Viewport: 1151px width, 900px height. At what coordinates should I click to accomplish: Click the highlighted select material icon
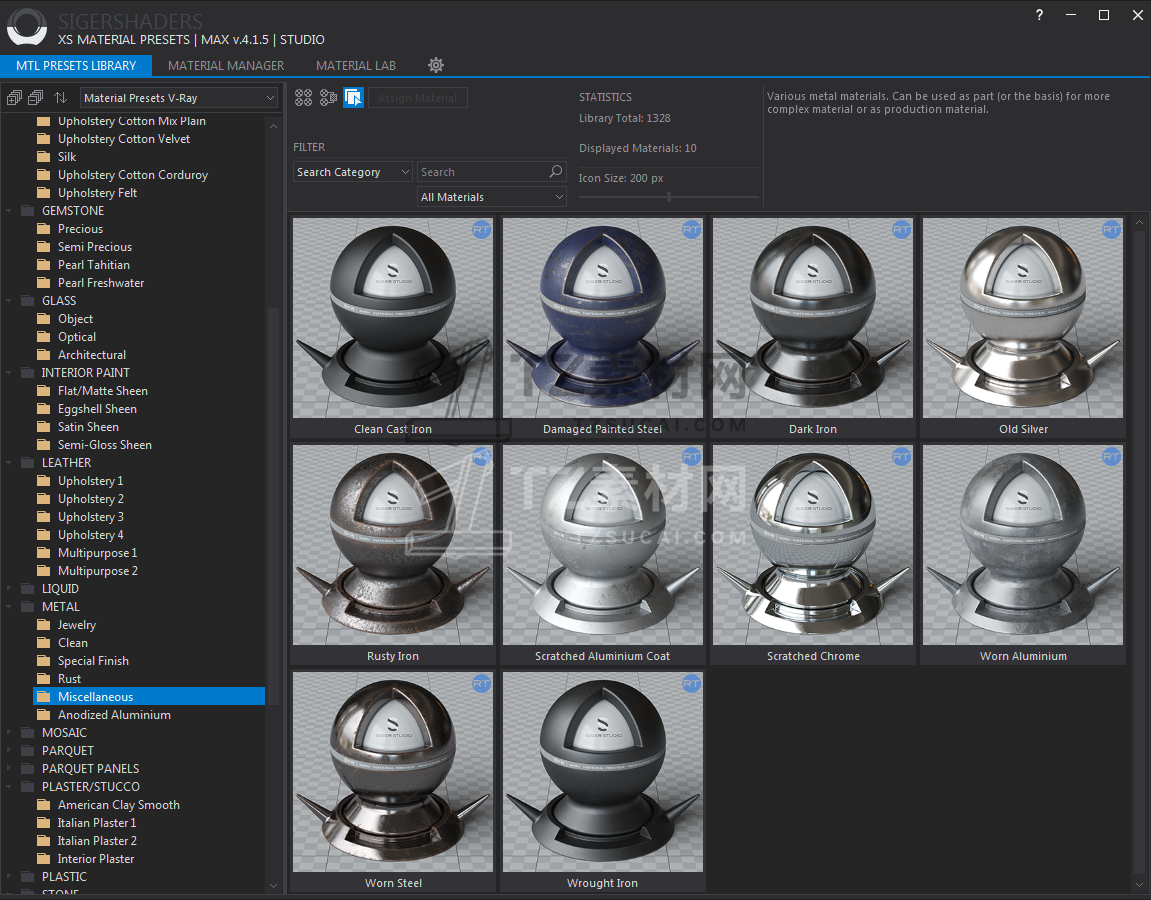(x=353, y=98)
